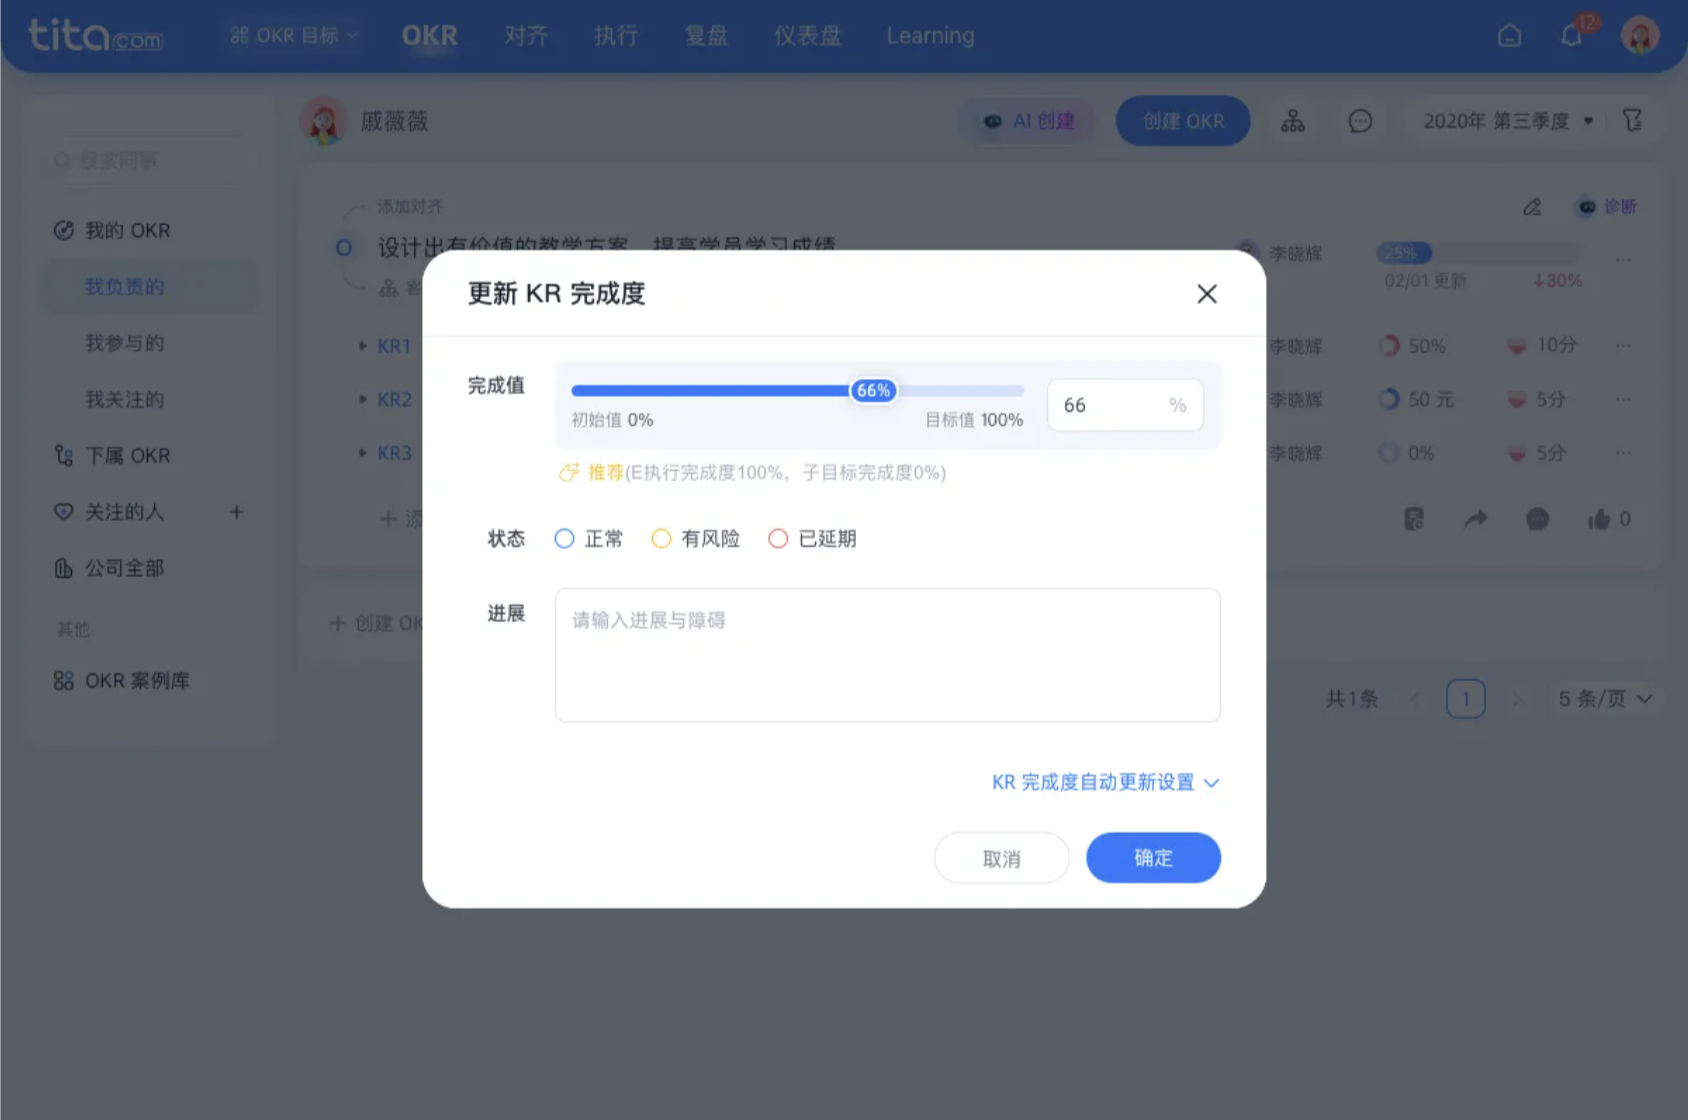The image size is (1688, 1120).
Task: Click the thumbs-up like icon
Action: tap(1598, 519)
